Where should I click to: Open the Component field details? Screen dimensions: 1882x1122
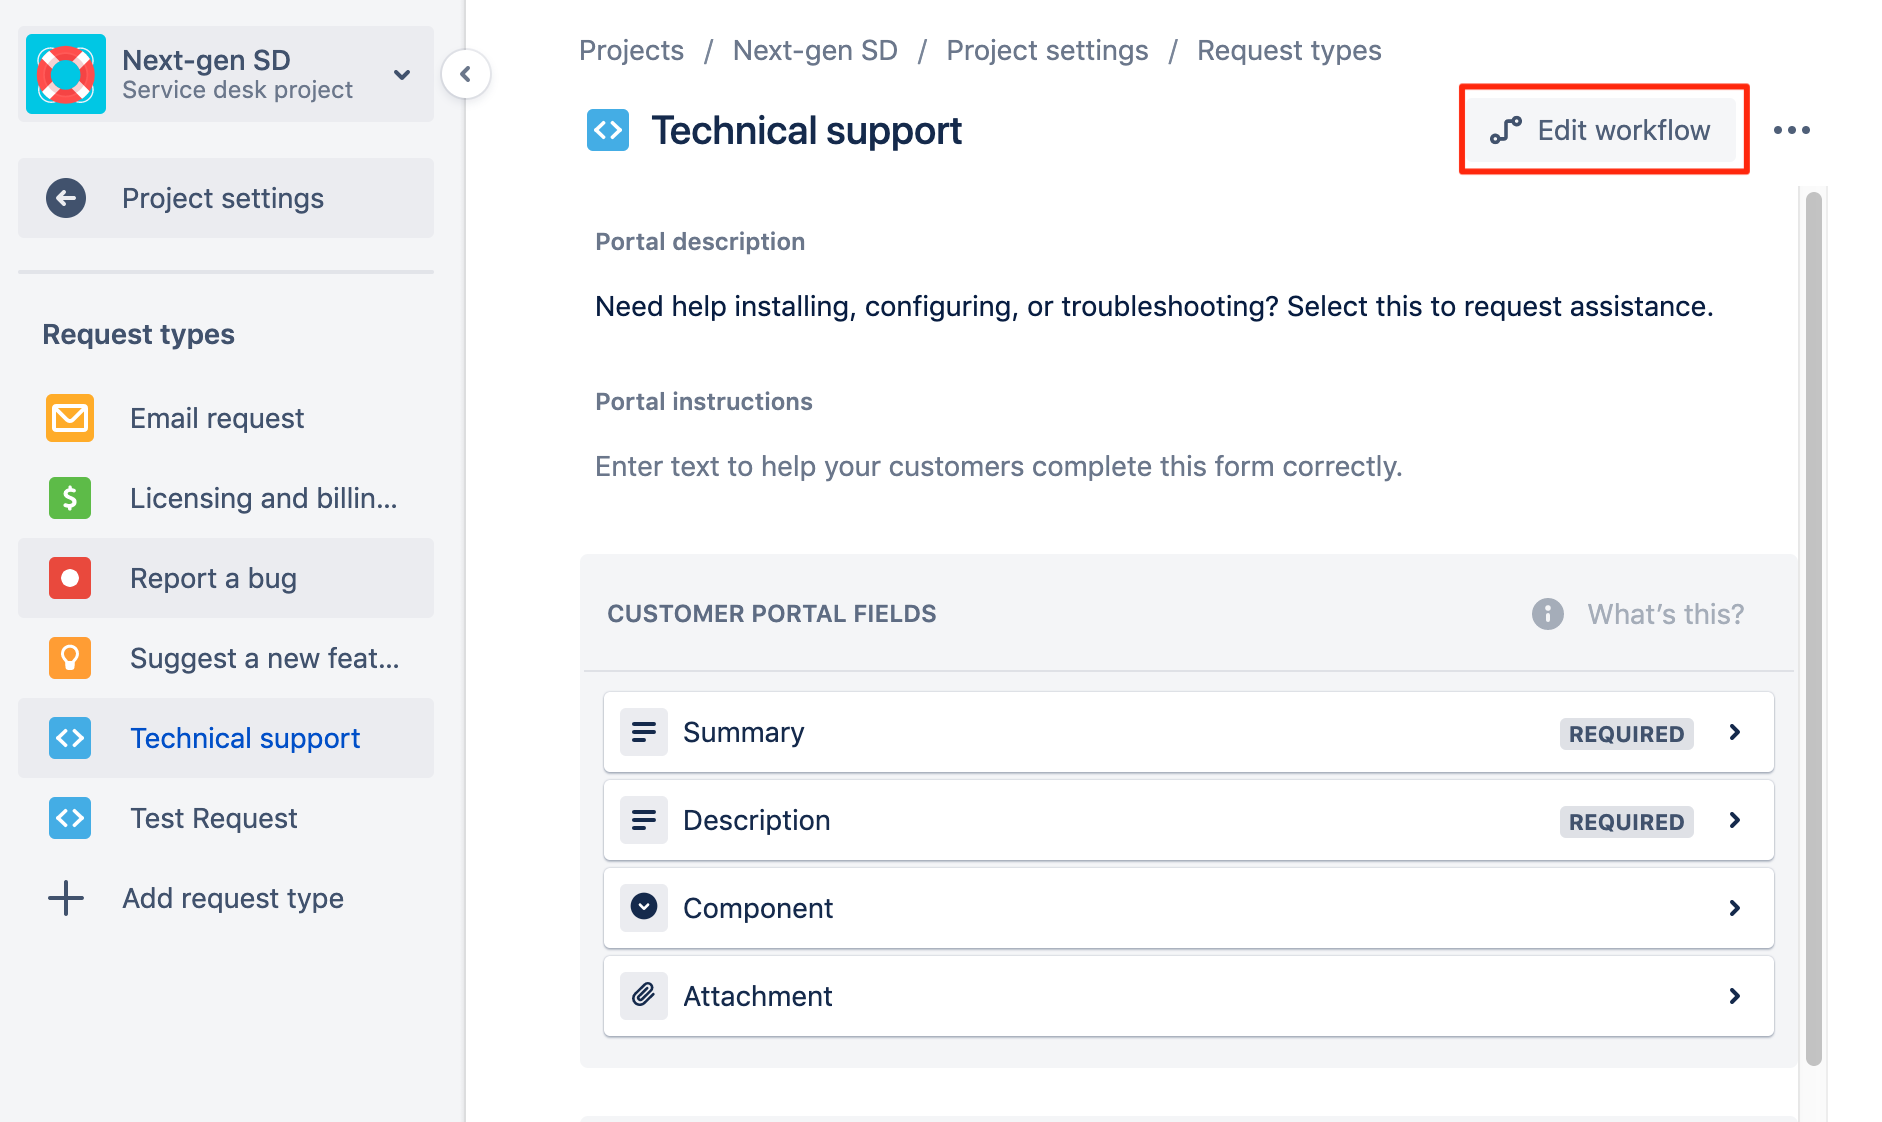[1735, 908]
